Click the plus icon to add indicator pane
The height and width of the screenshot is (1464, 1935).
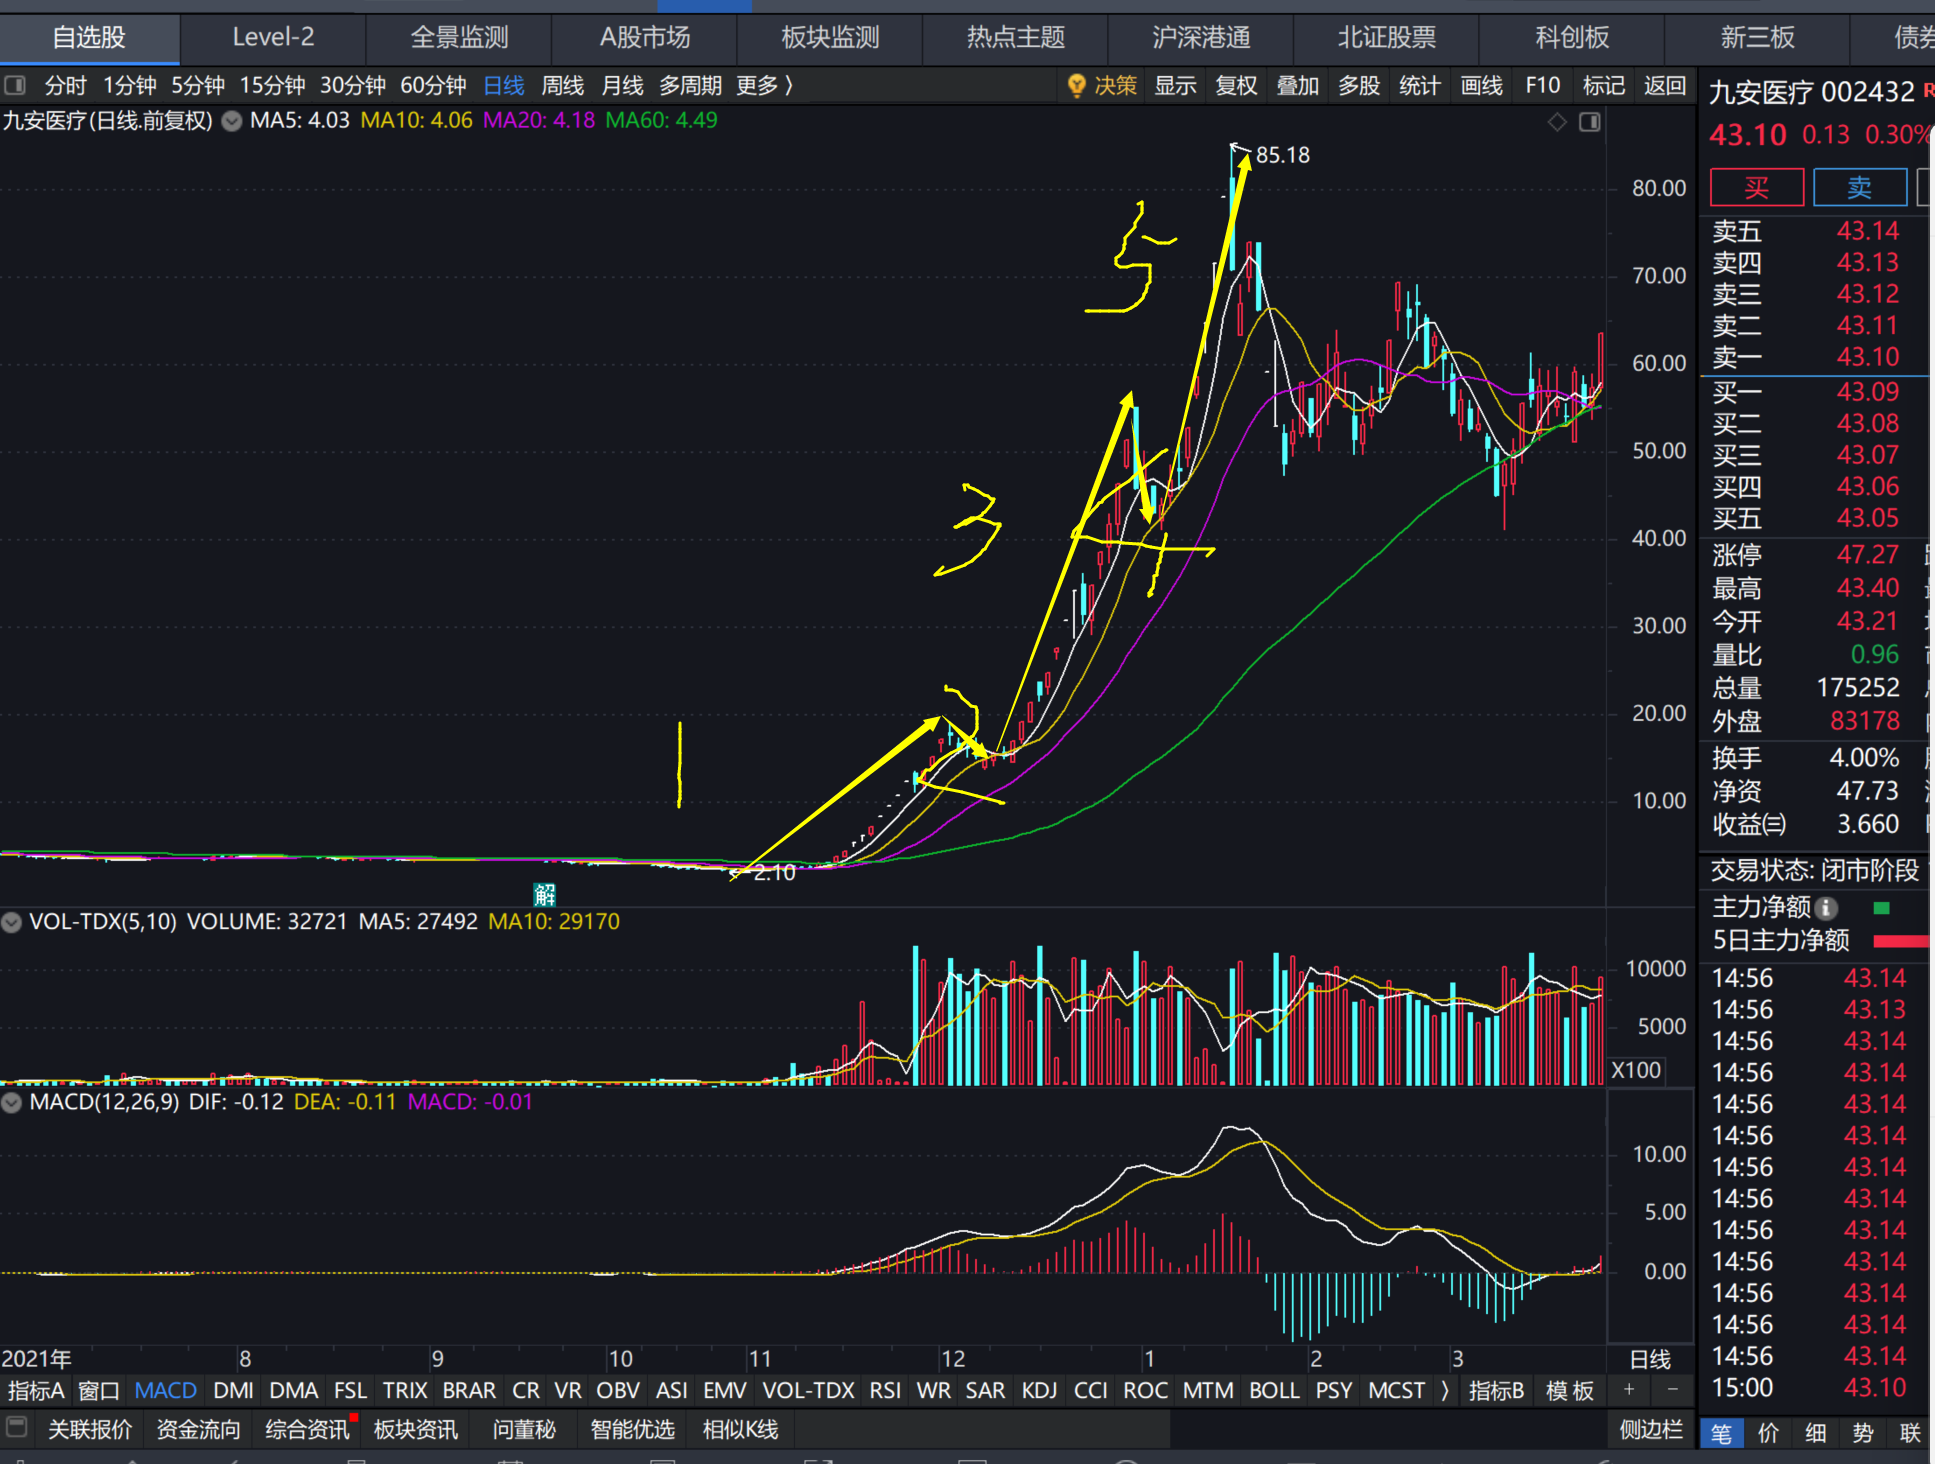pyautogui.click(x=1629, y=1390)
